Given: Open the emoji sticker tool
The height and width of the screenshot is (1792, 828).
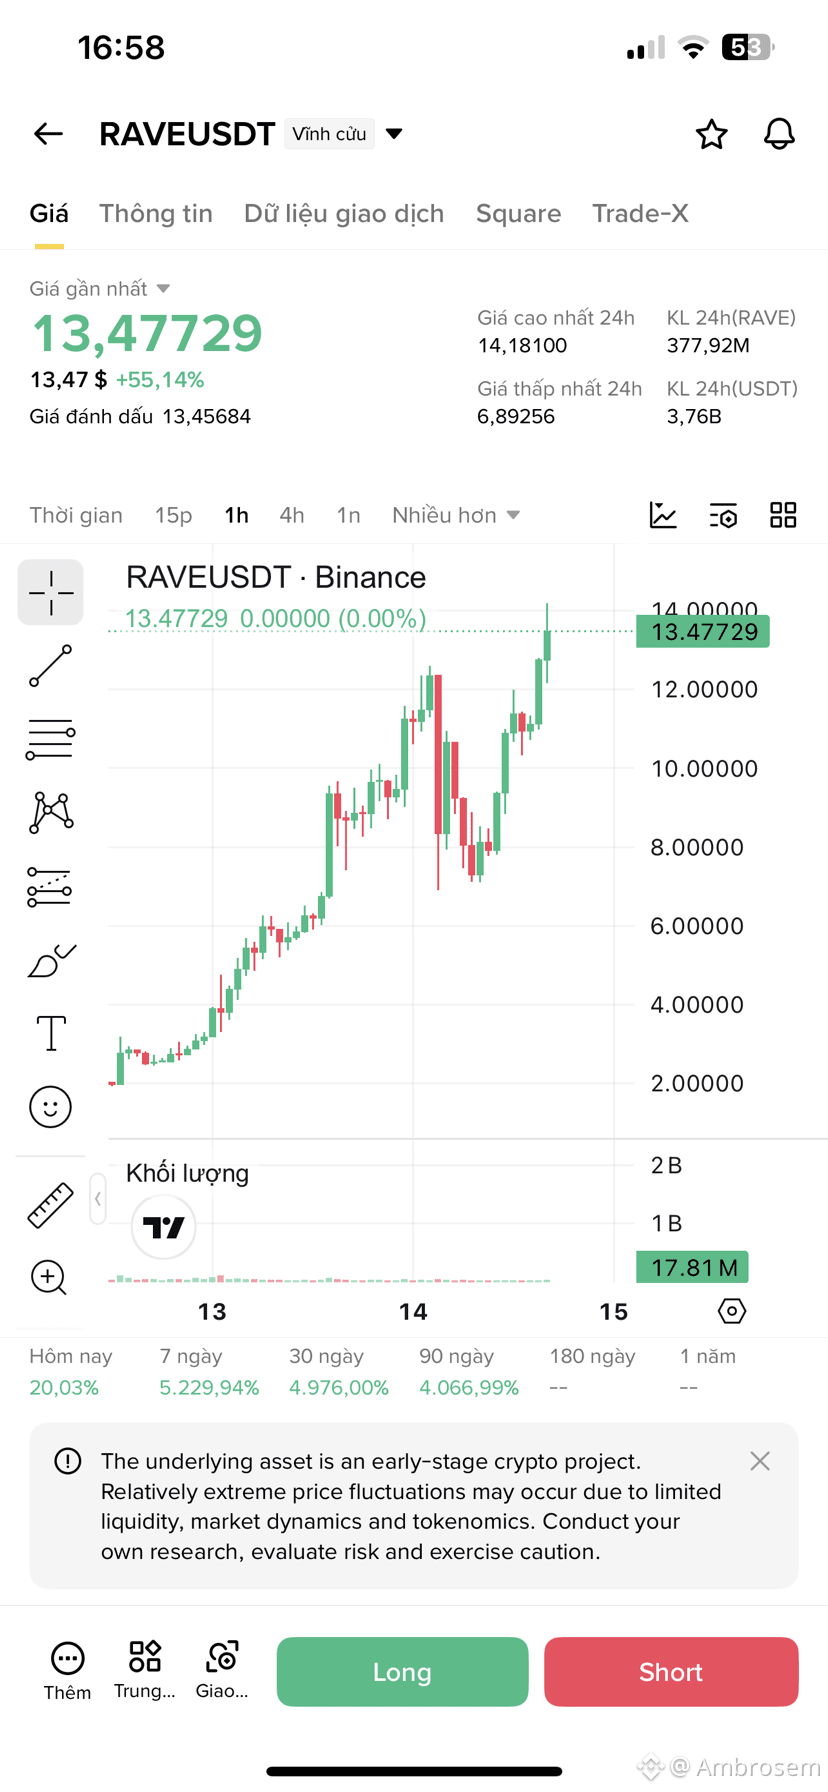Looking at the screenshot, I should tap(50, 1107).
